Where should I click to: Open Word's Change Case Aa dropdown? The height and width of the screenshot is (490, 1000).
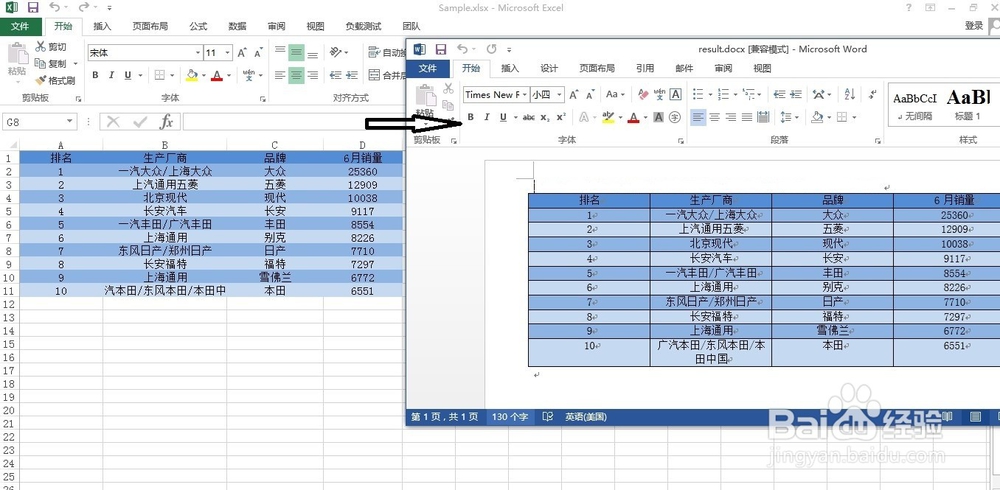(x=615, y=94)
